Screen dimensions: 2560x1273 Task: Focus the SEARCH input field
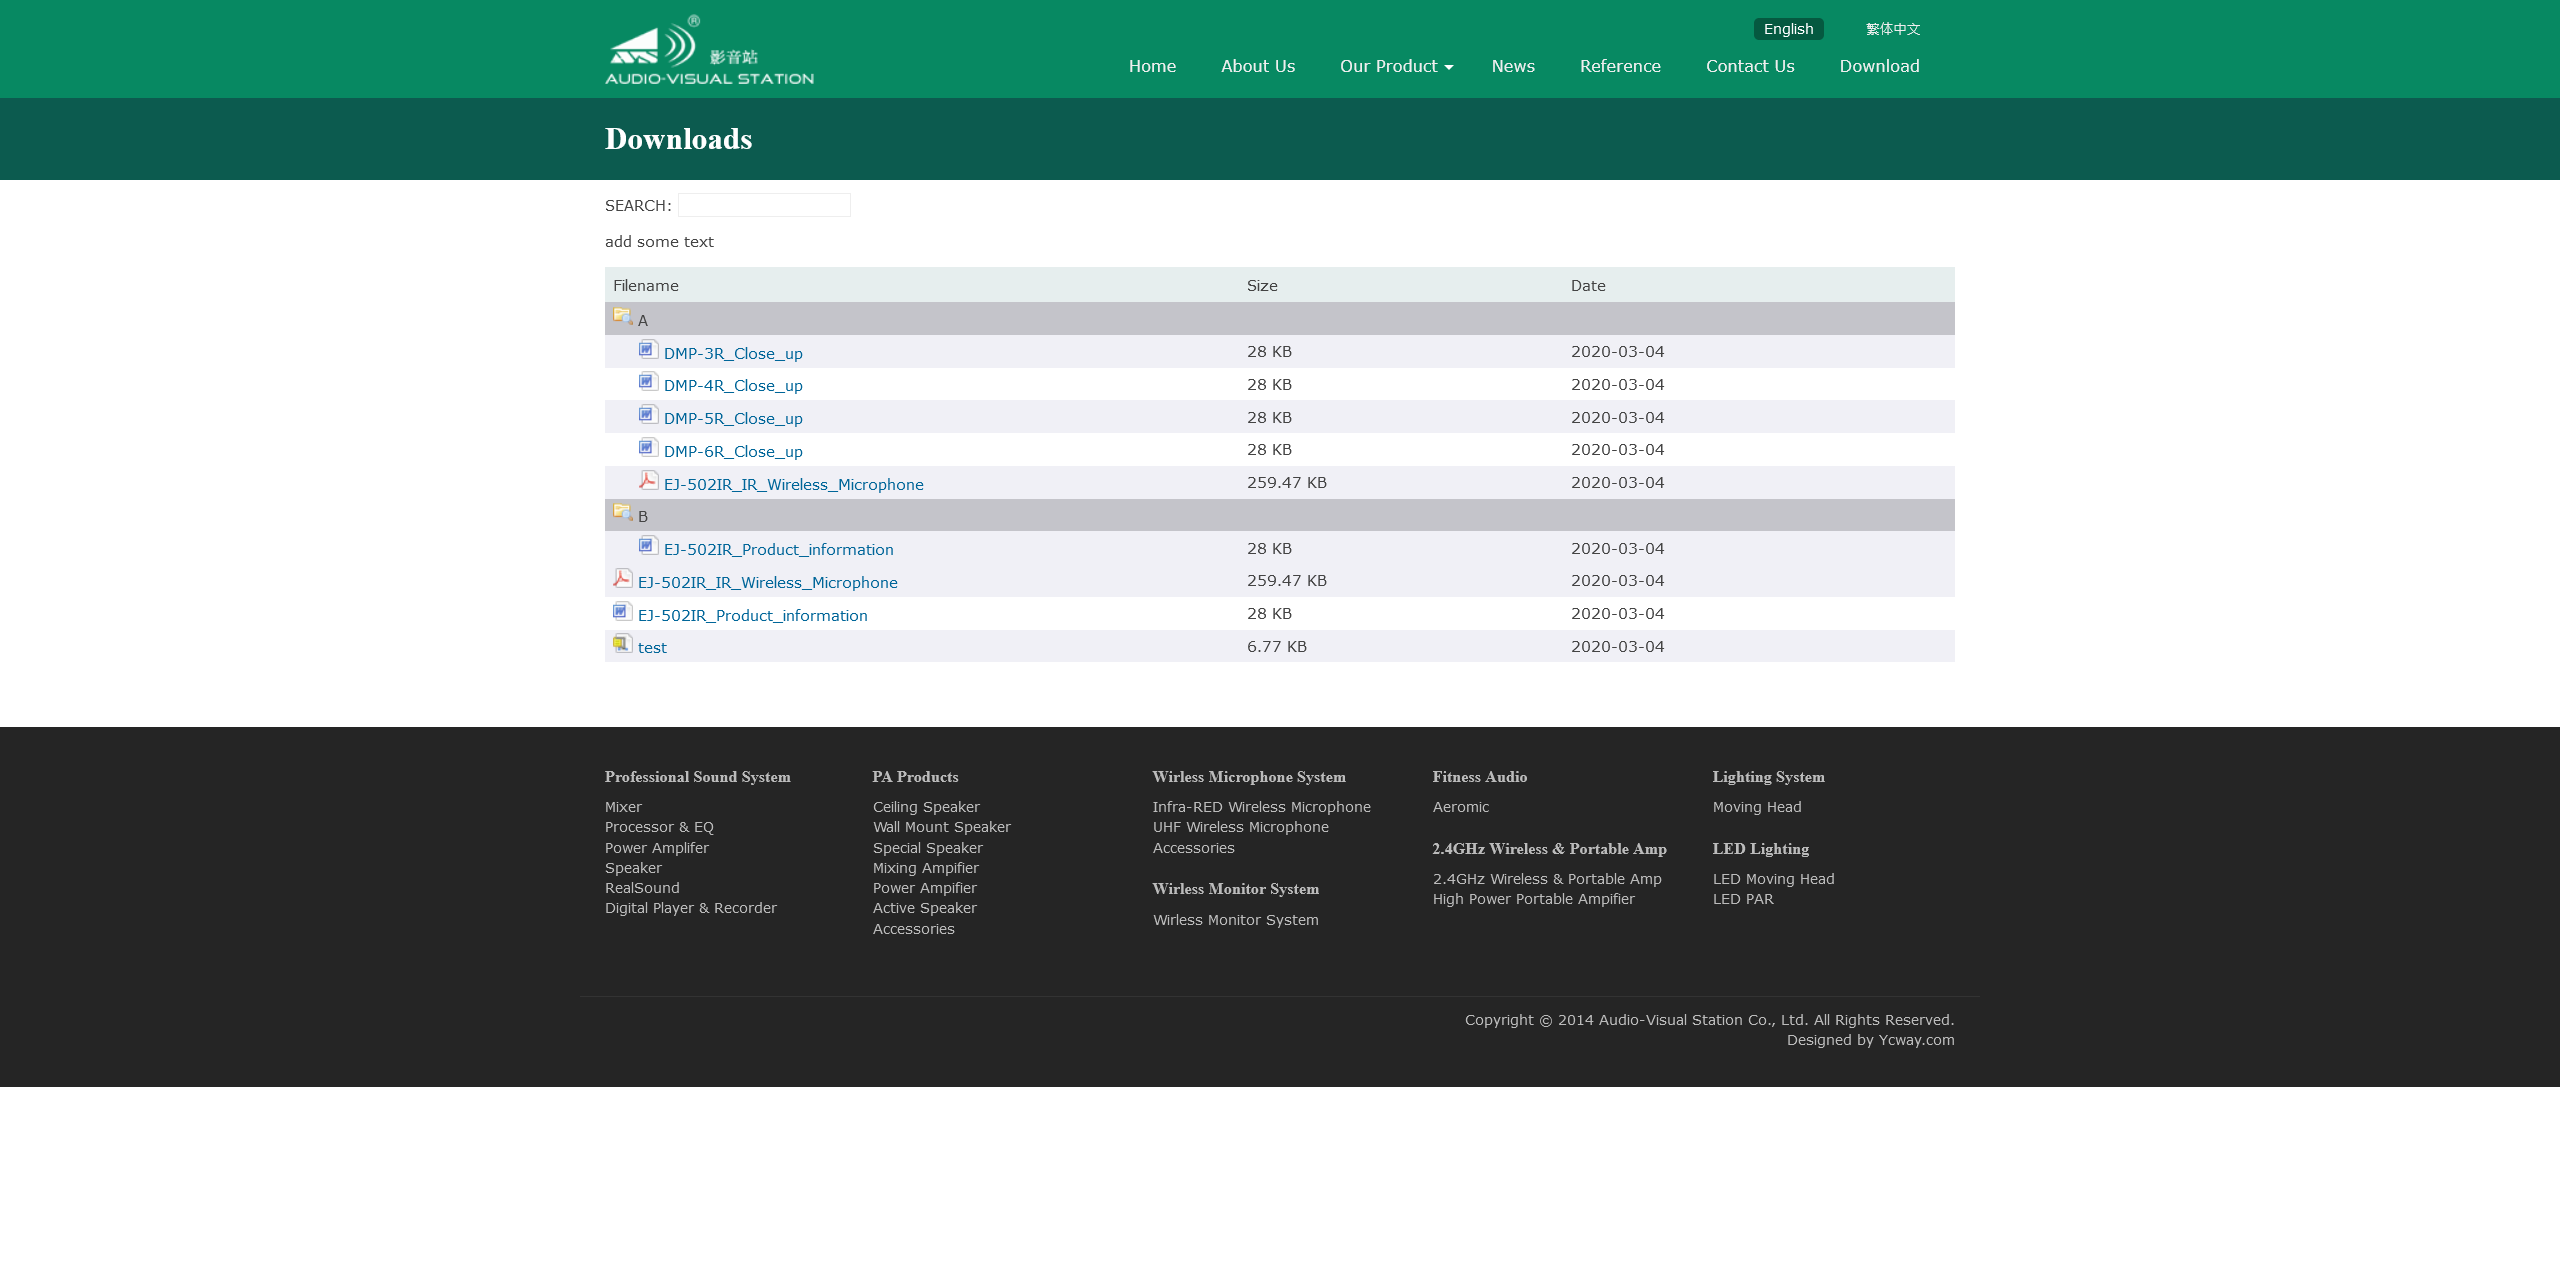764,205
